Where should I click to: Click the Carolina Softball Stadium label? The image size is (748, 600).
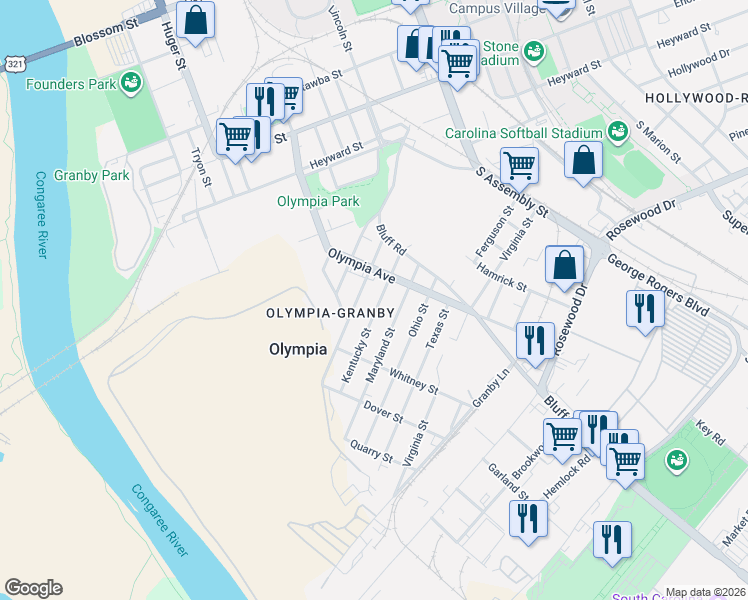click(524, 133)
